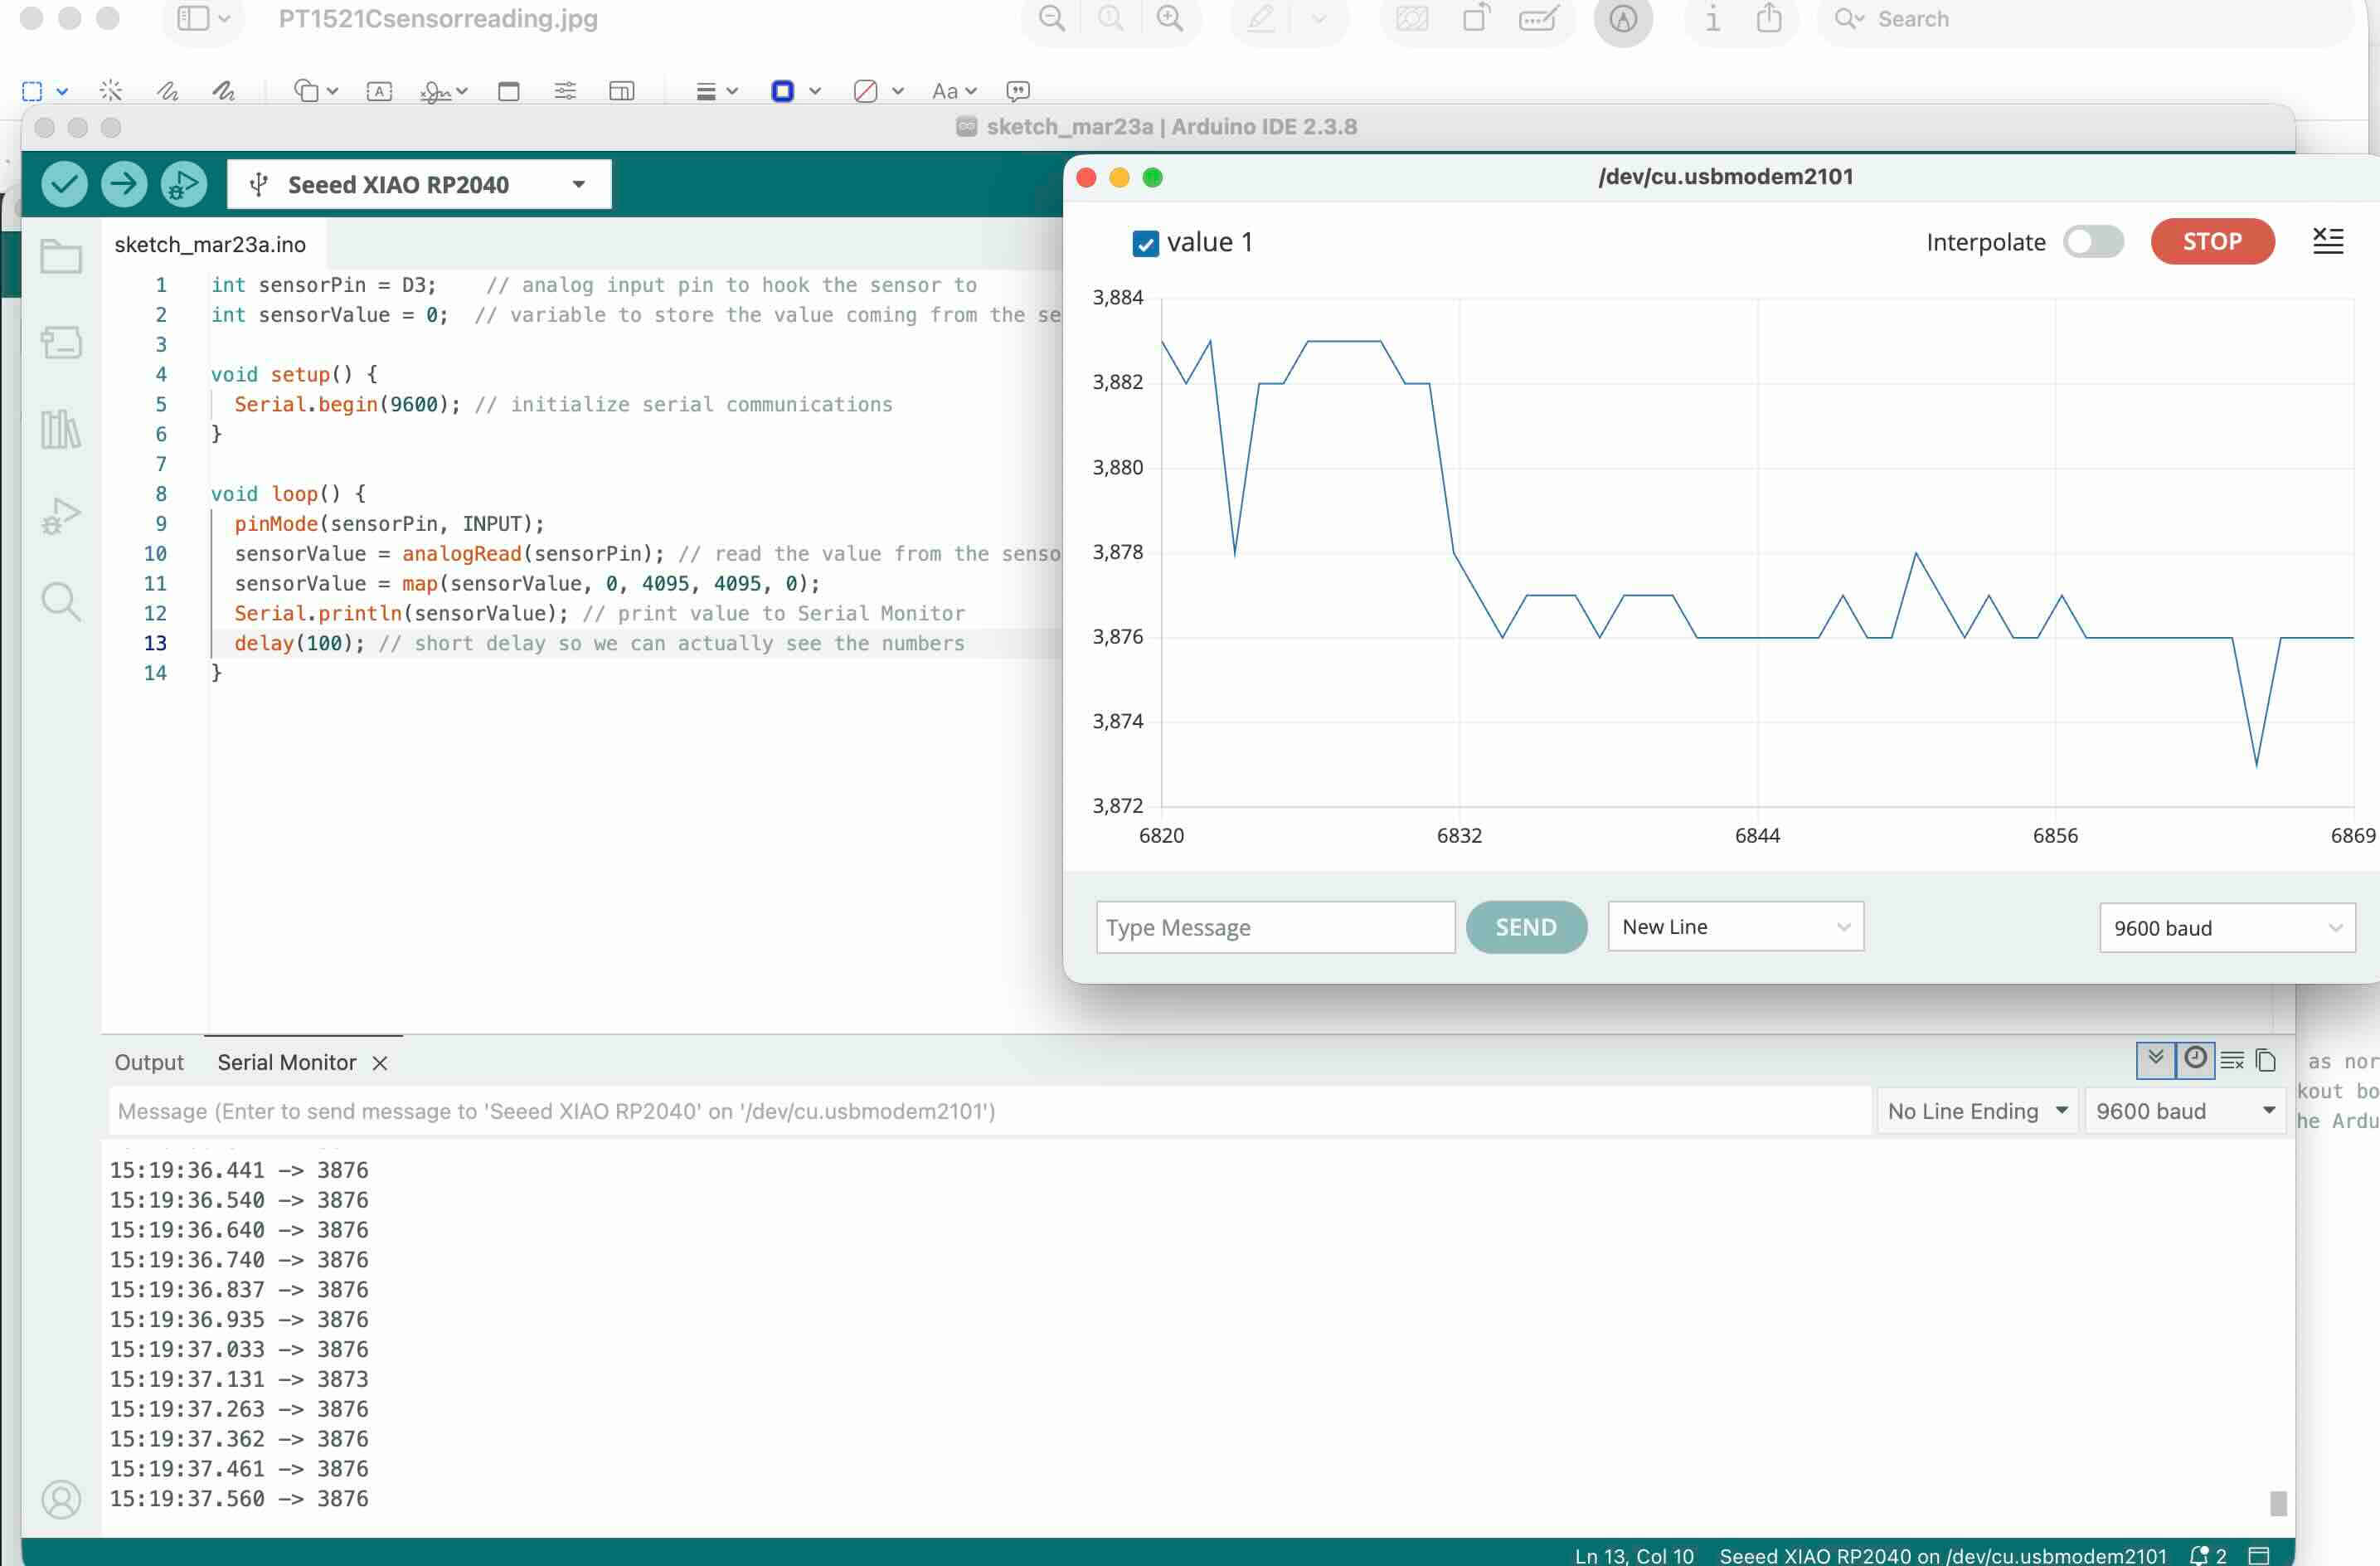Screen dimensions: 2380x1566
Task: Click the plotter clear lines icon
Action: [2327, 241]
